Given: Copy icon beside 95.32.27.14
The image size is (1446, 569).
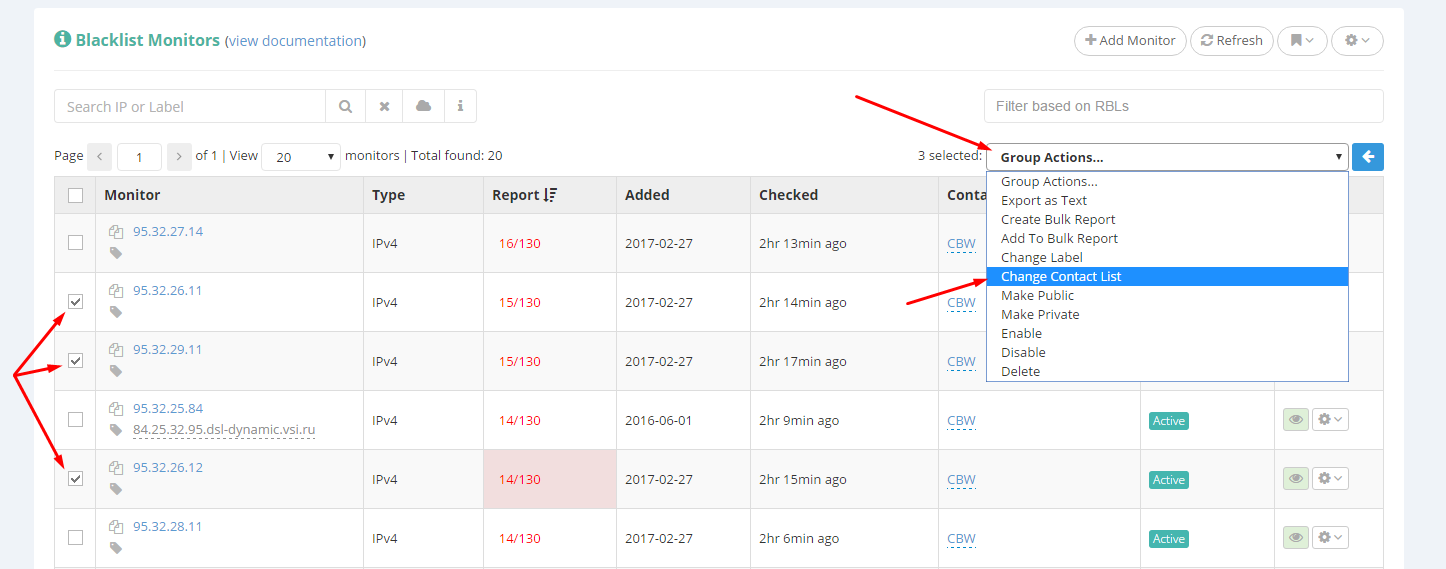Looking at the screenshot, I should (116, 232).
